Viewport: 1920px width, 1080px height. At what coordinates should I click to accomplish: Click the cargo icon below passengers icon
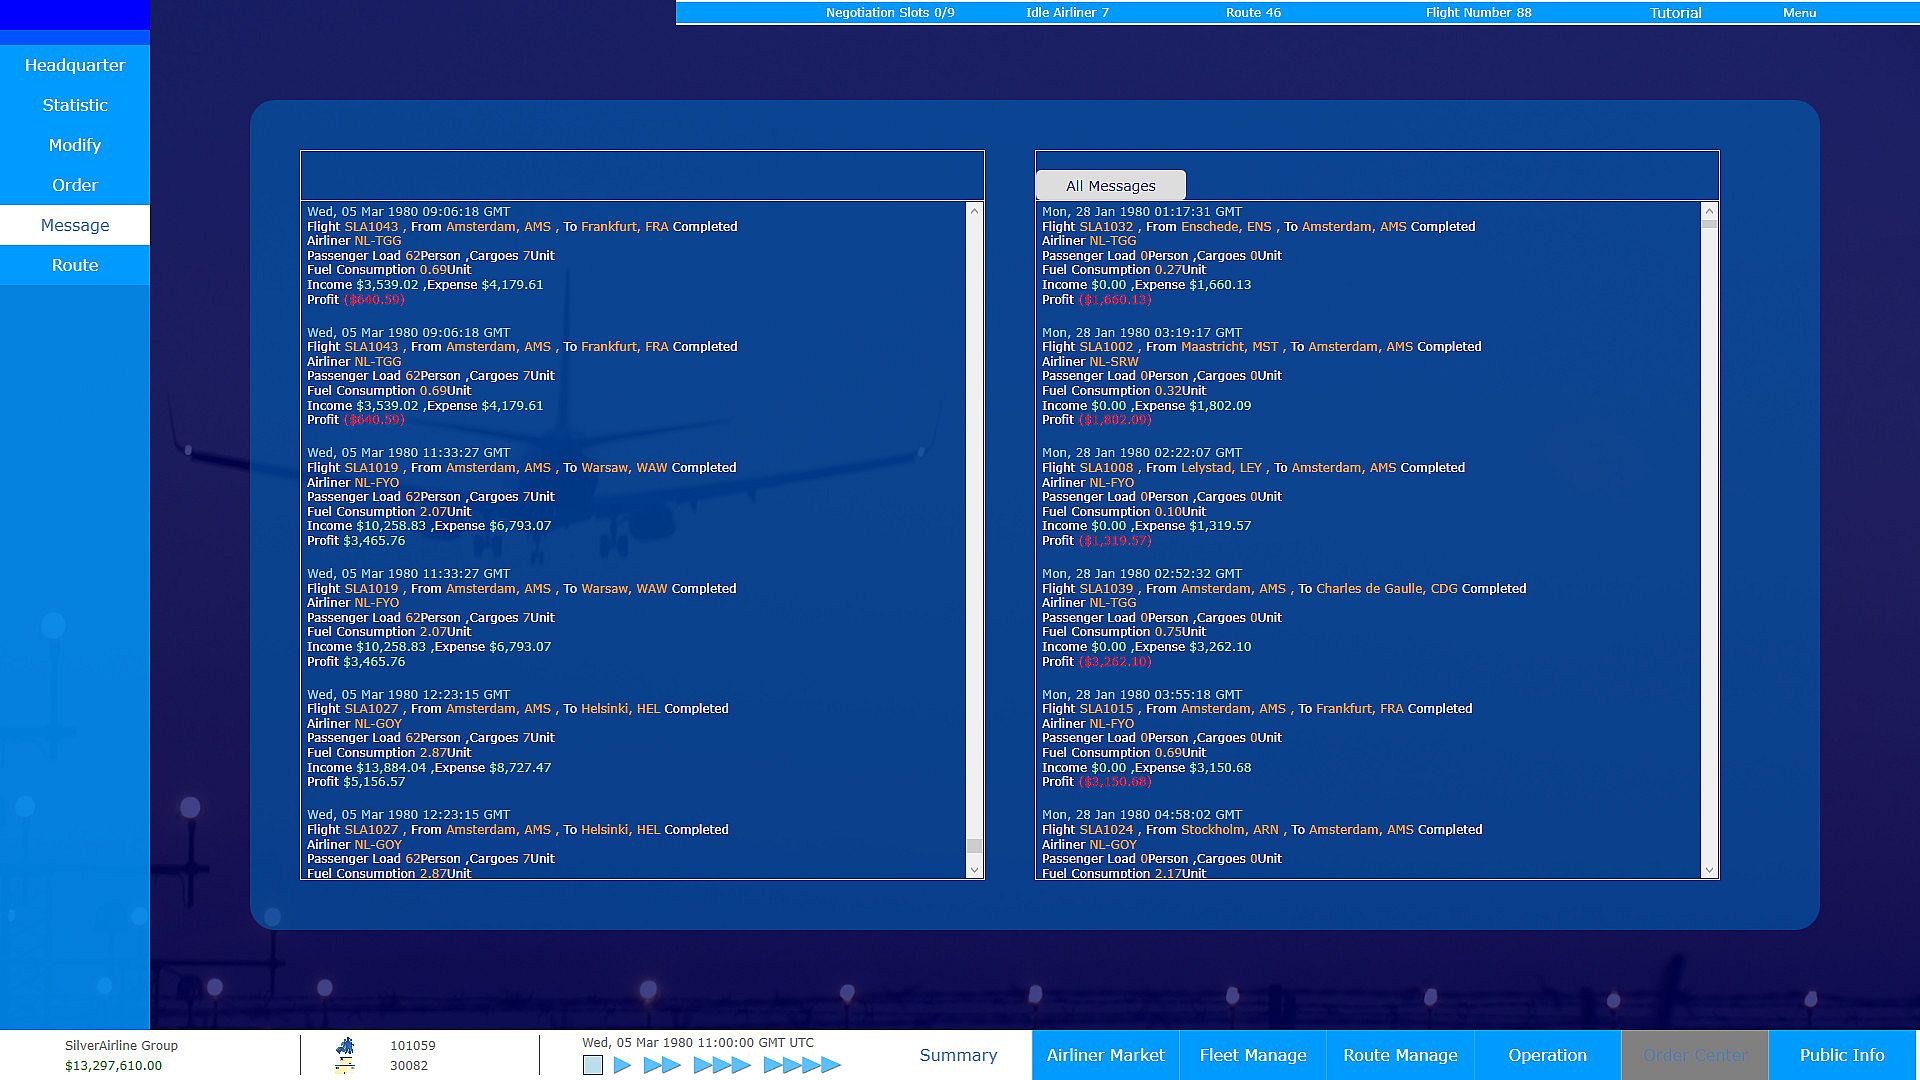[345, 1067]
